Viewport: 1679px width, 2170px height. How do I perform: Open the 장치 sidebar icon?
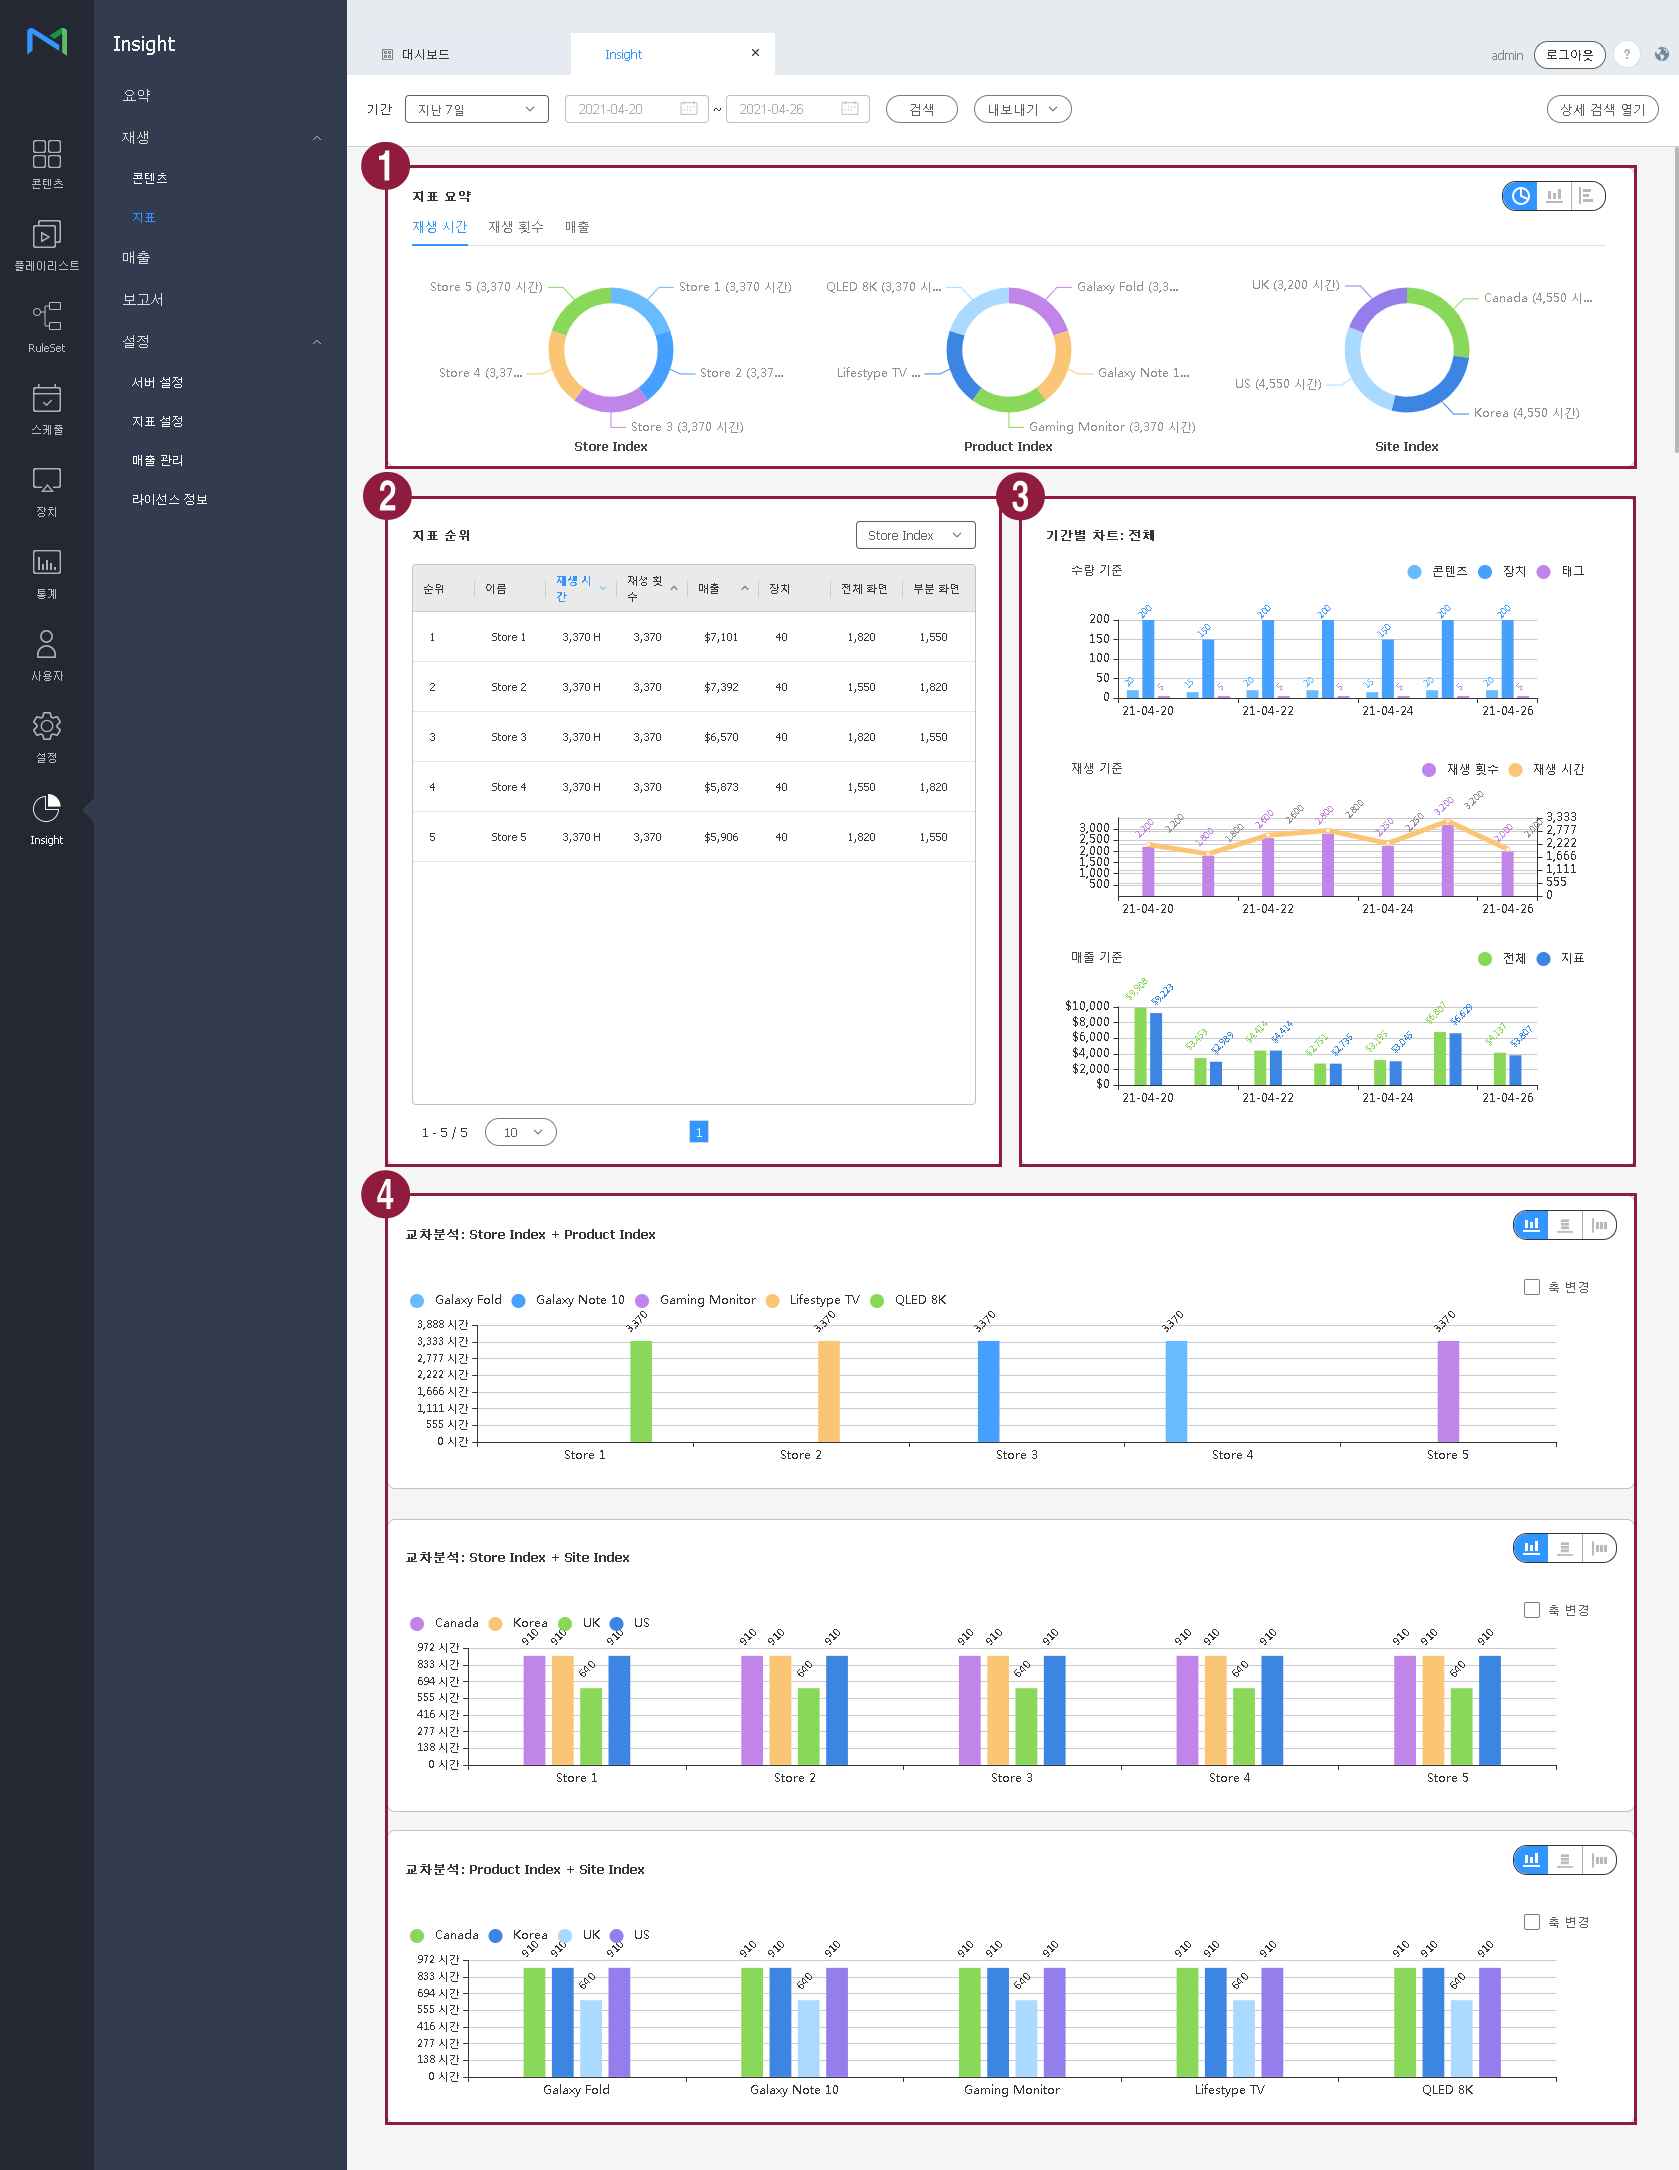tap(46, 492)
